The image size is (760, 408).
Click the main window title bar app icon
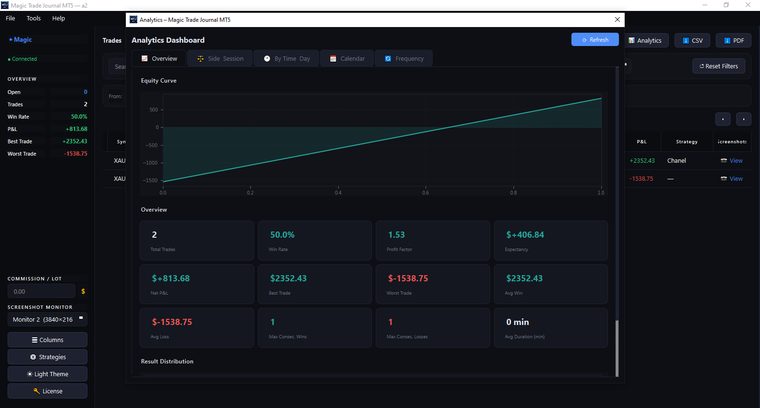(5, 5)
